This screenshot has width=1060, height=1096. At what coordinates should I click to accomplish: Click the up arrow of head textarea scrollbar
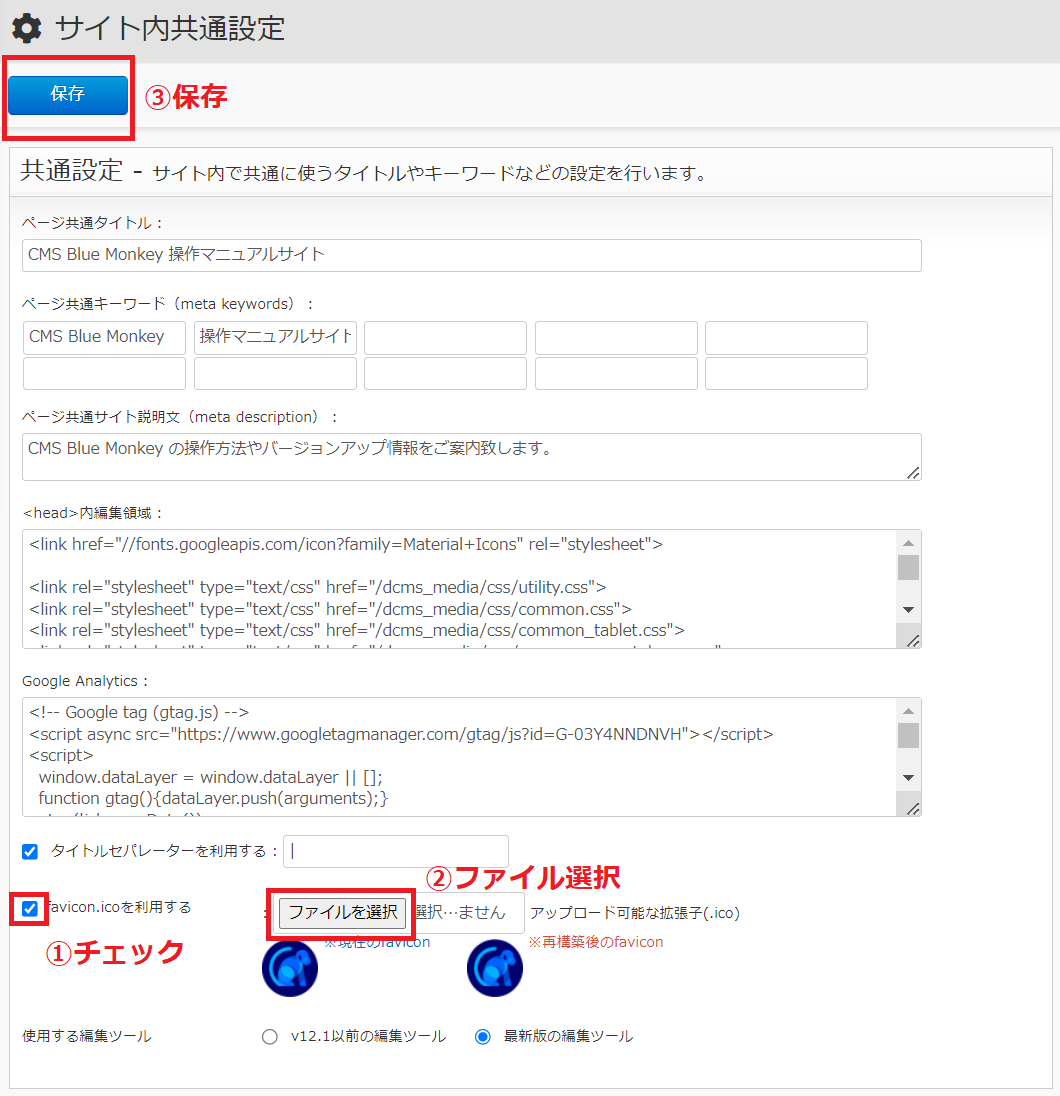tap(908, 543)
